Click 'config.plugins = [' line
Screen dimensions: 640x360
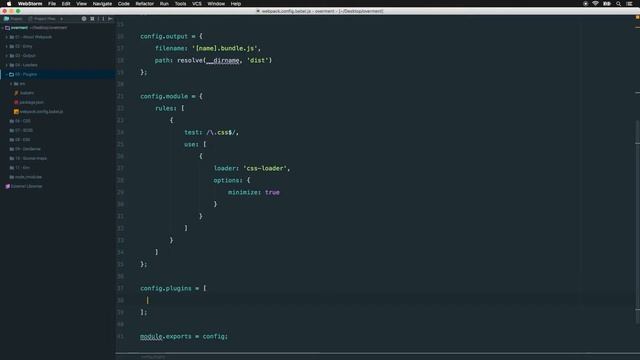click(173, 288)
